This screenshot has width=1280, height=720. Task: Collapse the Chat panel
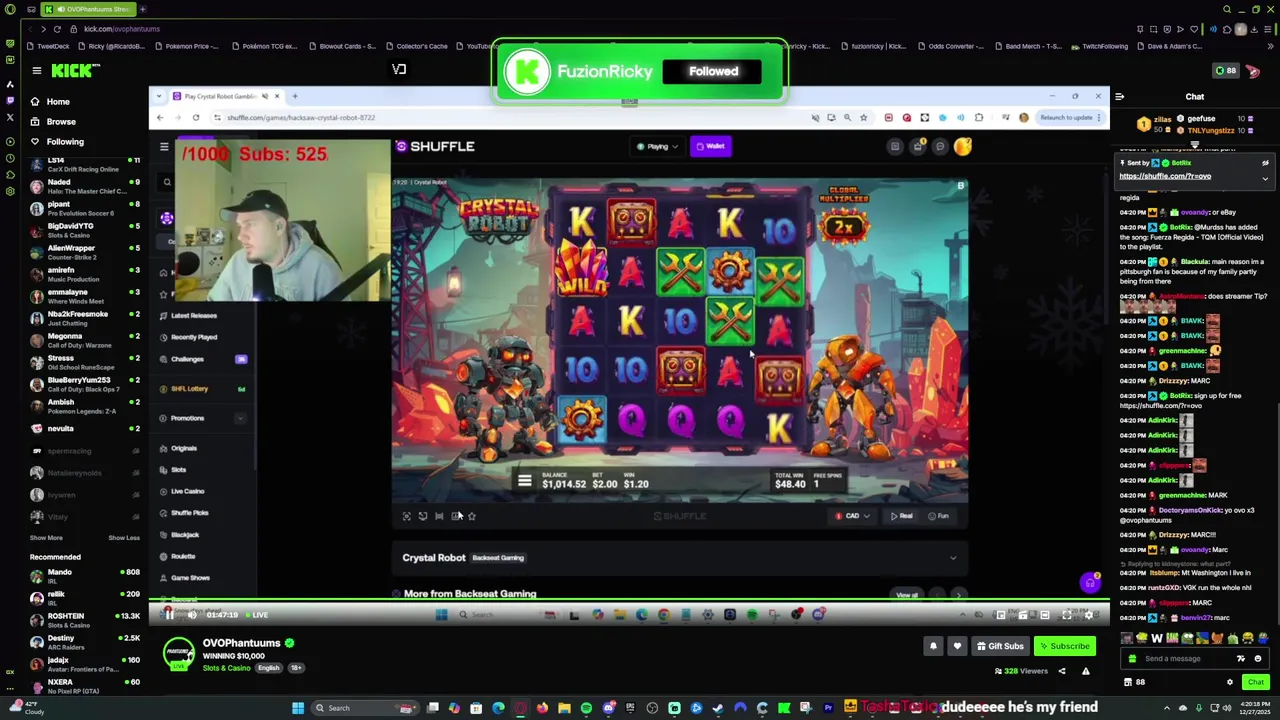pyautogui.click(x=1120, y=97)
